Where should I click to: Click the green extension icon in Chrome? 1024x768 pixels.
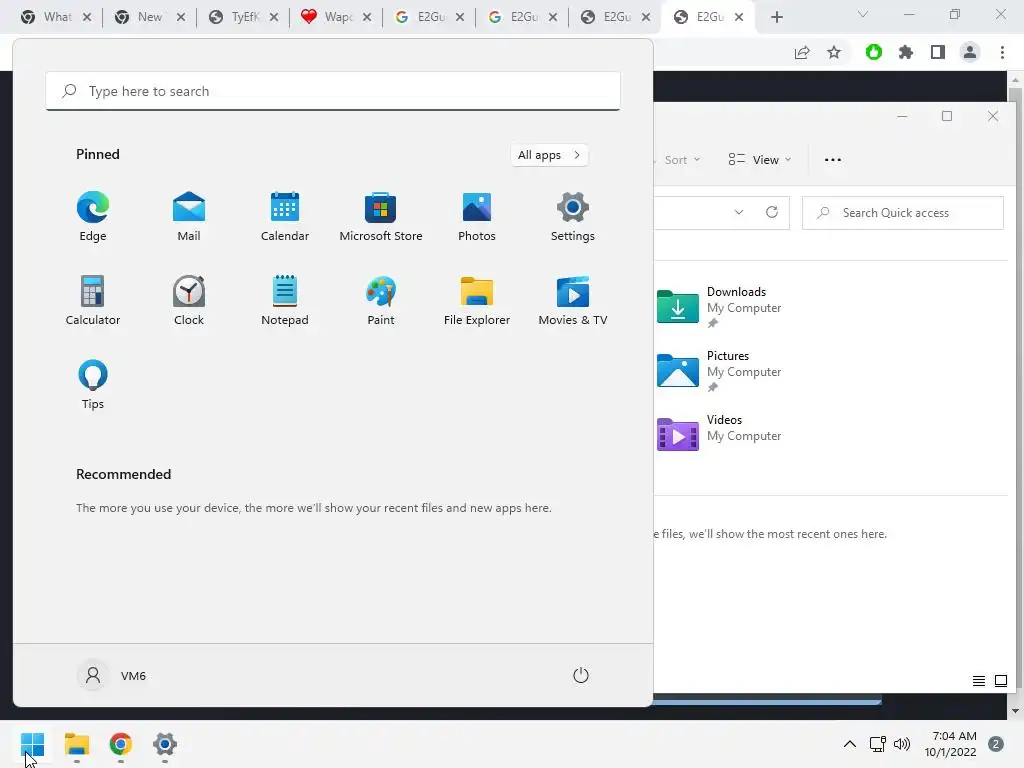(x=874, y=52)
